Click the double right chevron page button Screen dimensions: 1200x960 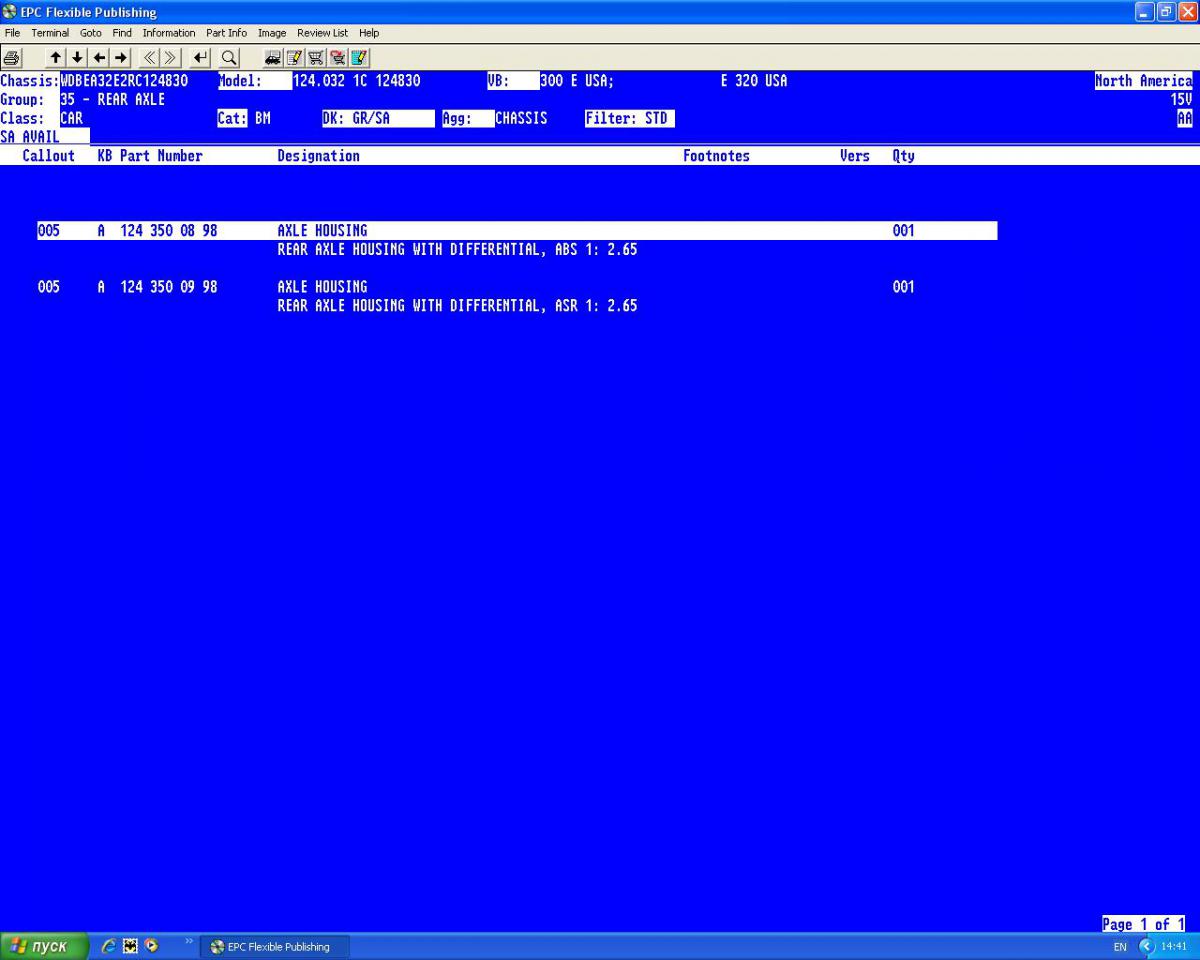click(170, 58)
